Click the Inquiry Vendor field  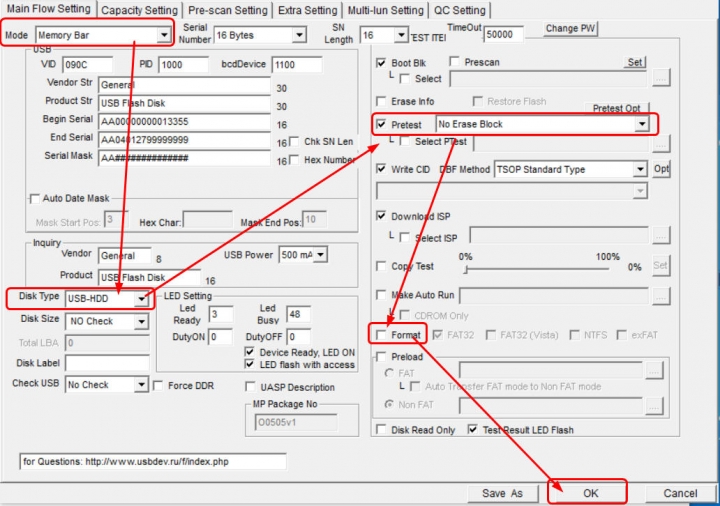(x=124, y=256)
